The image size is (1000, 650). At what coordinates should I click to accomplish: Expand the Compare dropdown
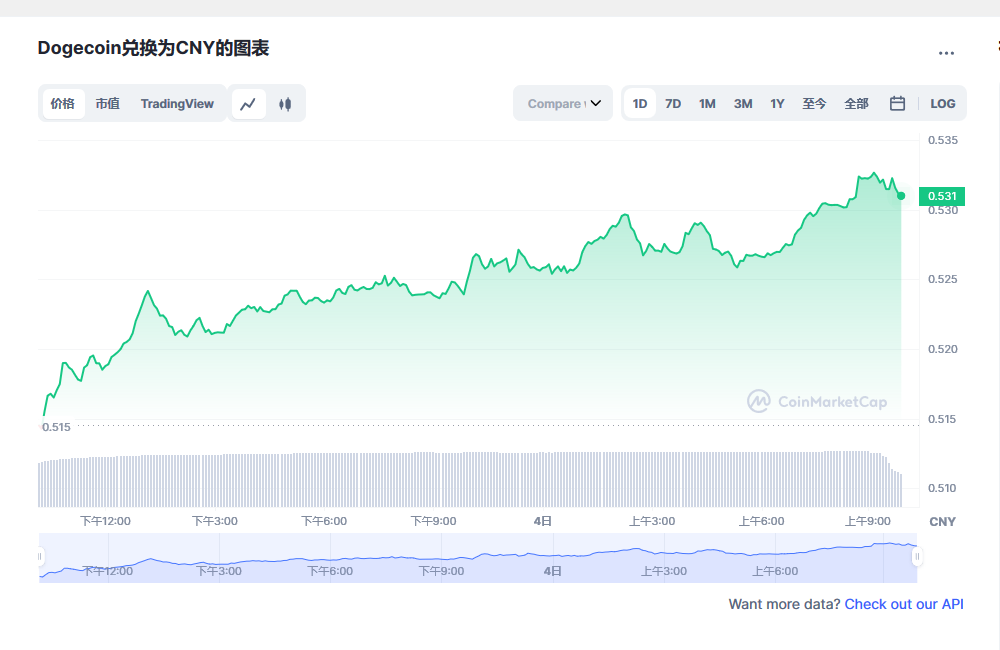coord(563,103)
